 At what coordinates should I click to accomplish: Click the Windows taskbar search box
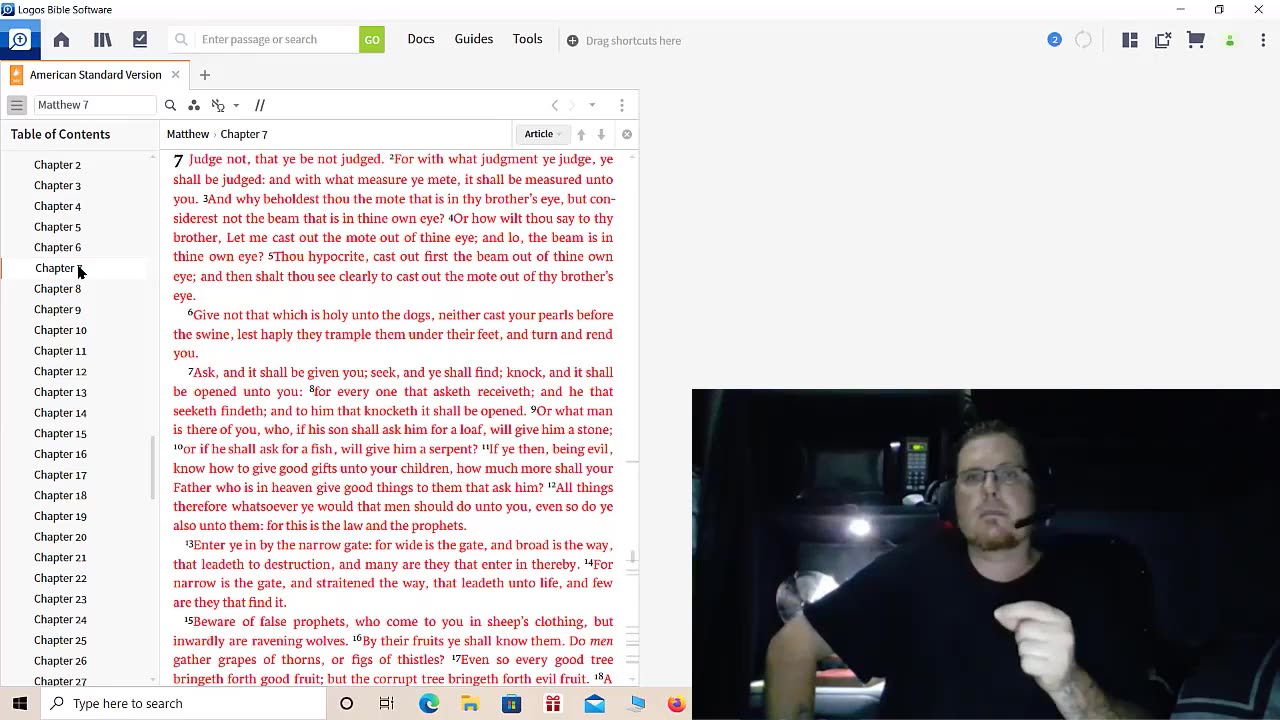tap(183, 704)
